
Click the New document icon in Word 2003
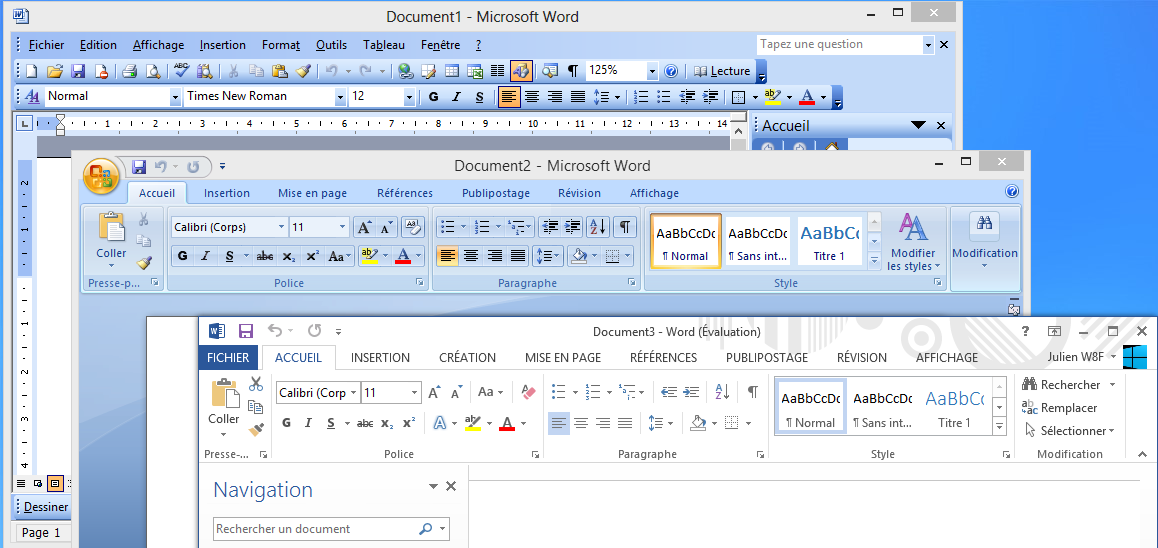[x=31, y=71]
